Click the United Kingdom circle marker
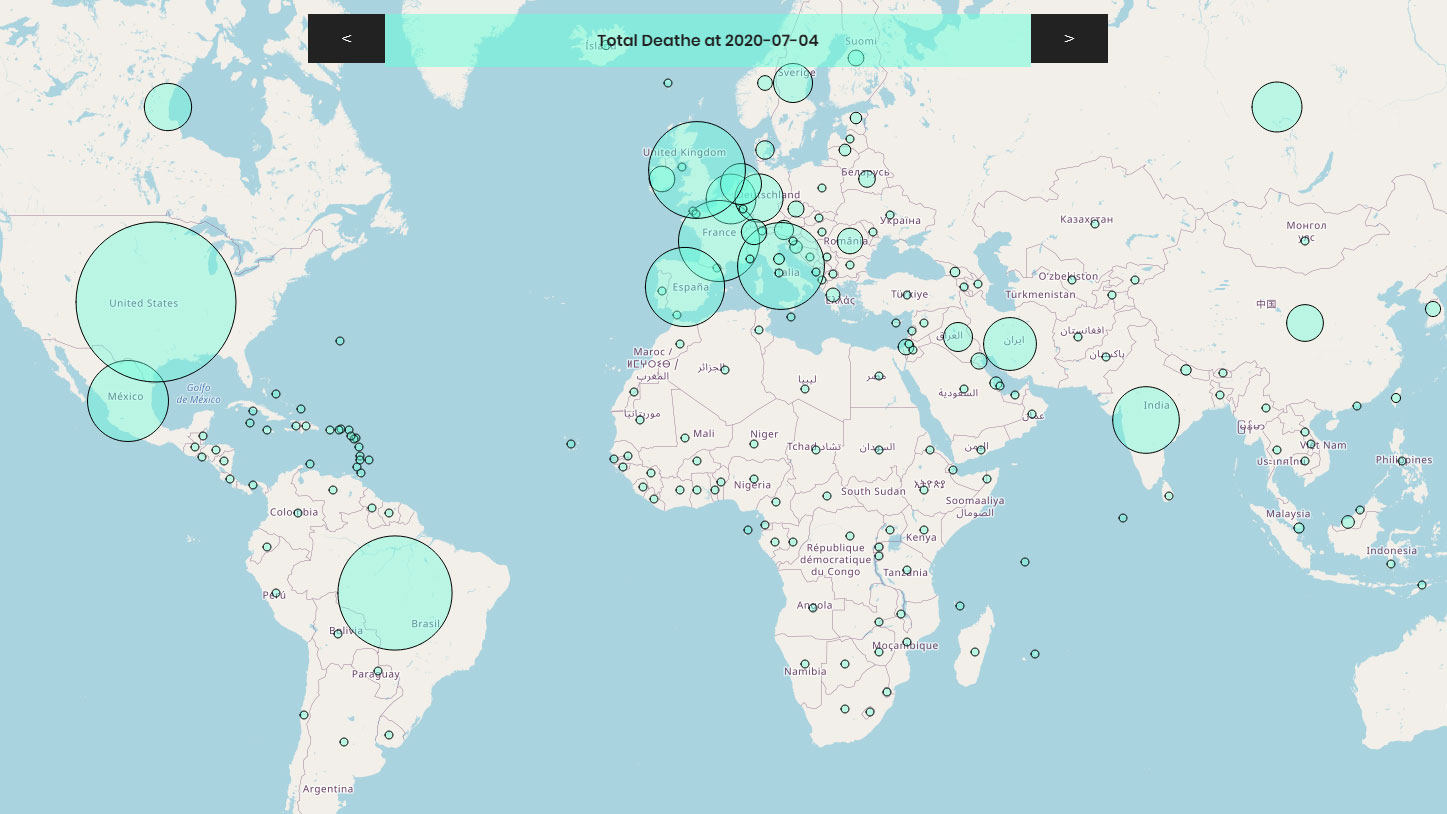 coord(697,171)
